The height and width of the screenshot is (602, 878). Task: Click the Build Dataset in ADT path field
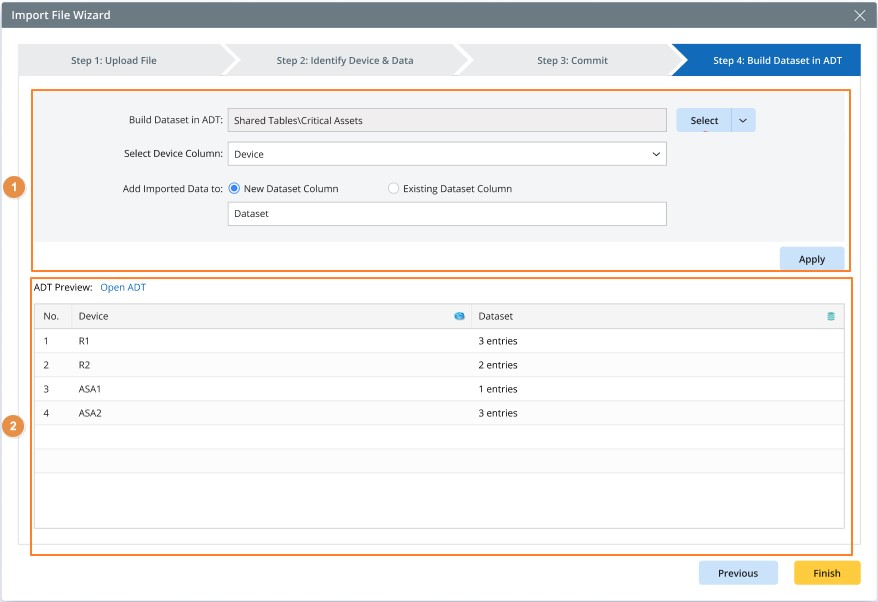(447, 120)
